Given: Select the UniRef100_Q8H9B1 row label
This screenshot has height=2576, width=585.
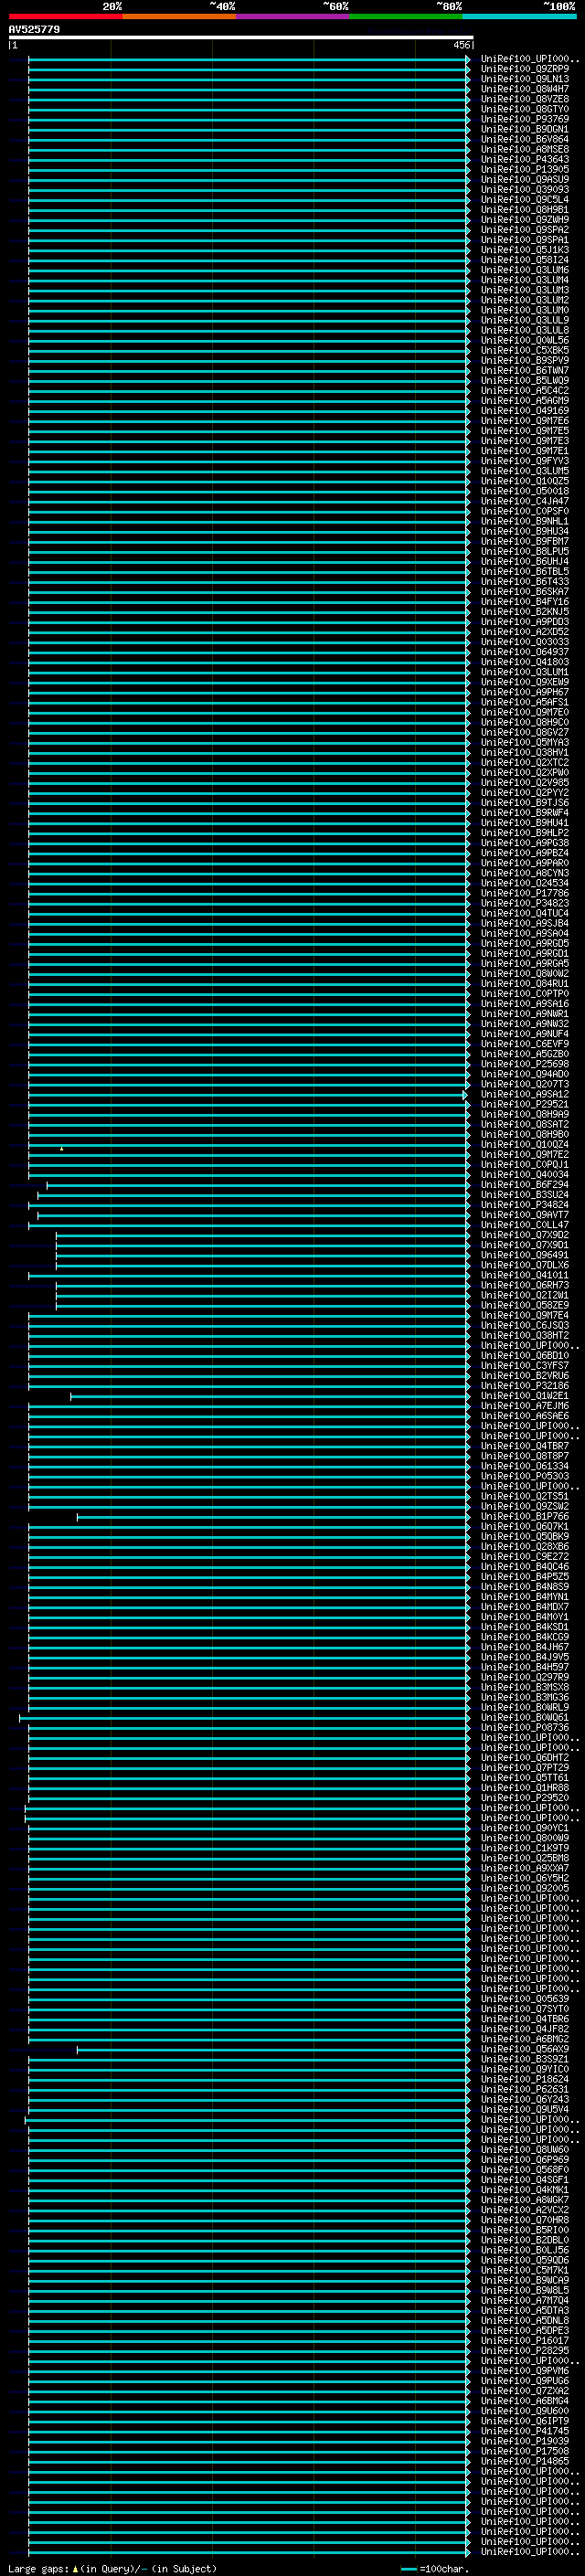Looking at the screenshot, I should pyautogui.click(x=525, y=209).
